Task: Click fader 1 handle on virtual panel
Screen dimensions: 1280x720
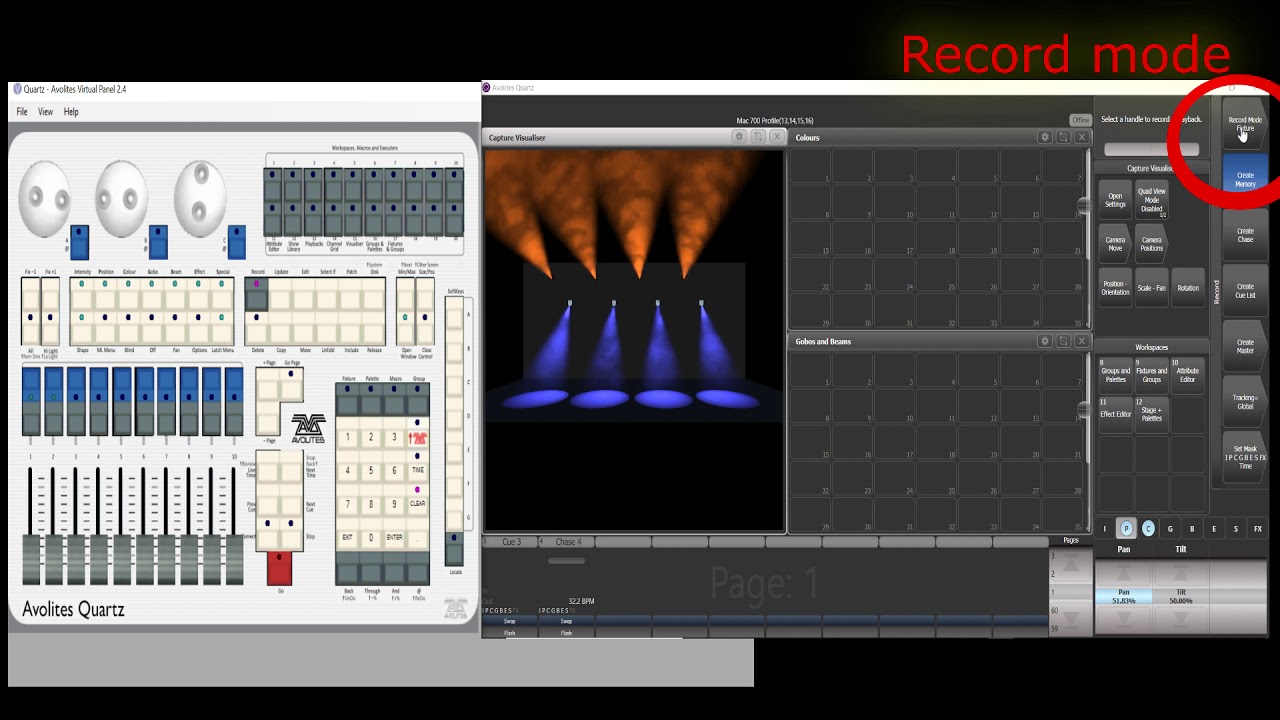Action: click(32, 558)
